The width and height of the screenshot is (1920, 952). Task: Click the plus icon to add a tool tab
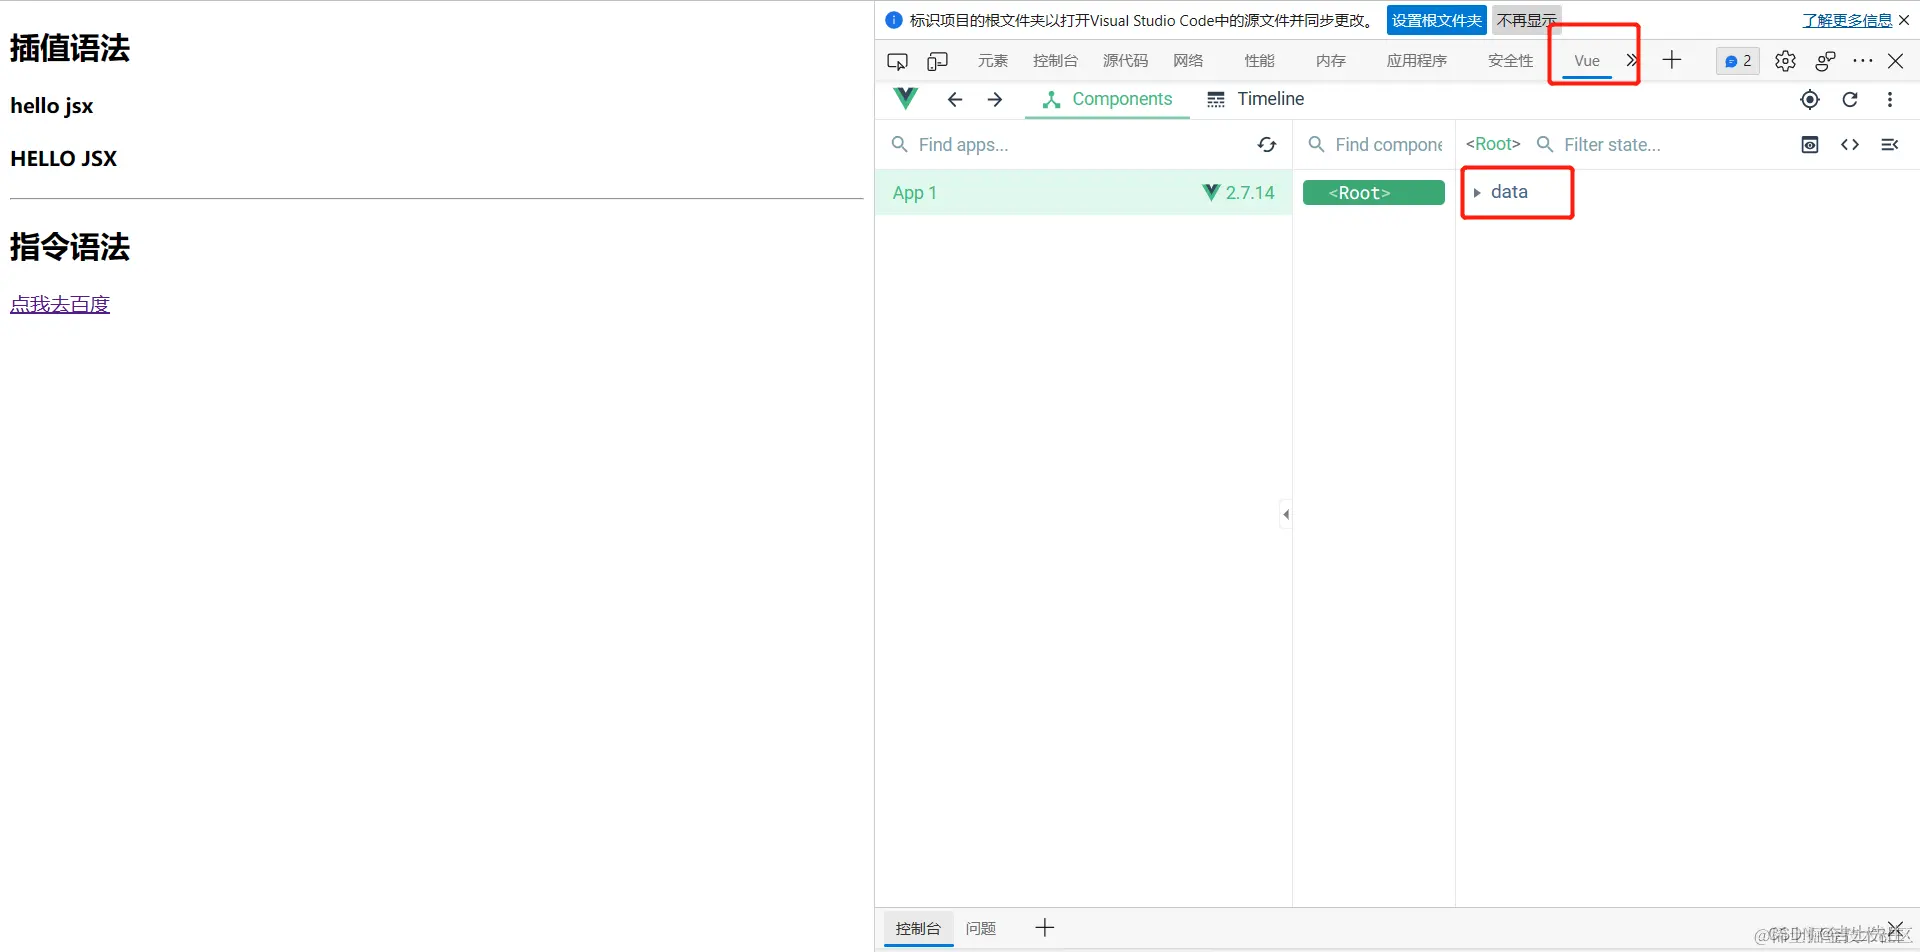(1672, 60)
